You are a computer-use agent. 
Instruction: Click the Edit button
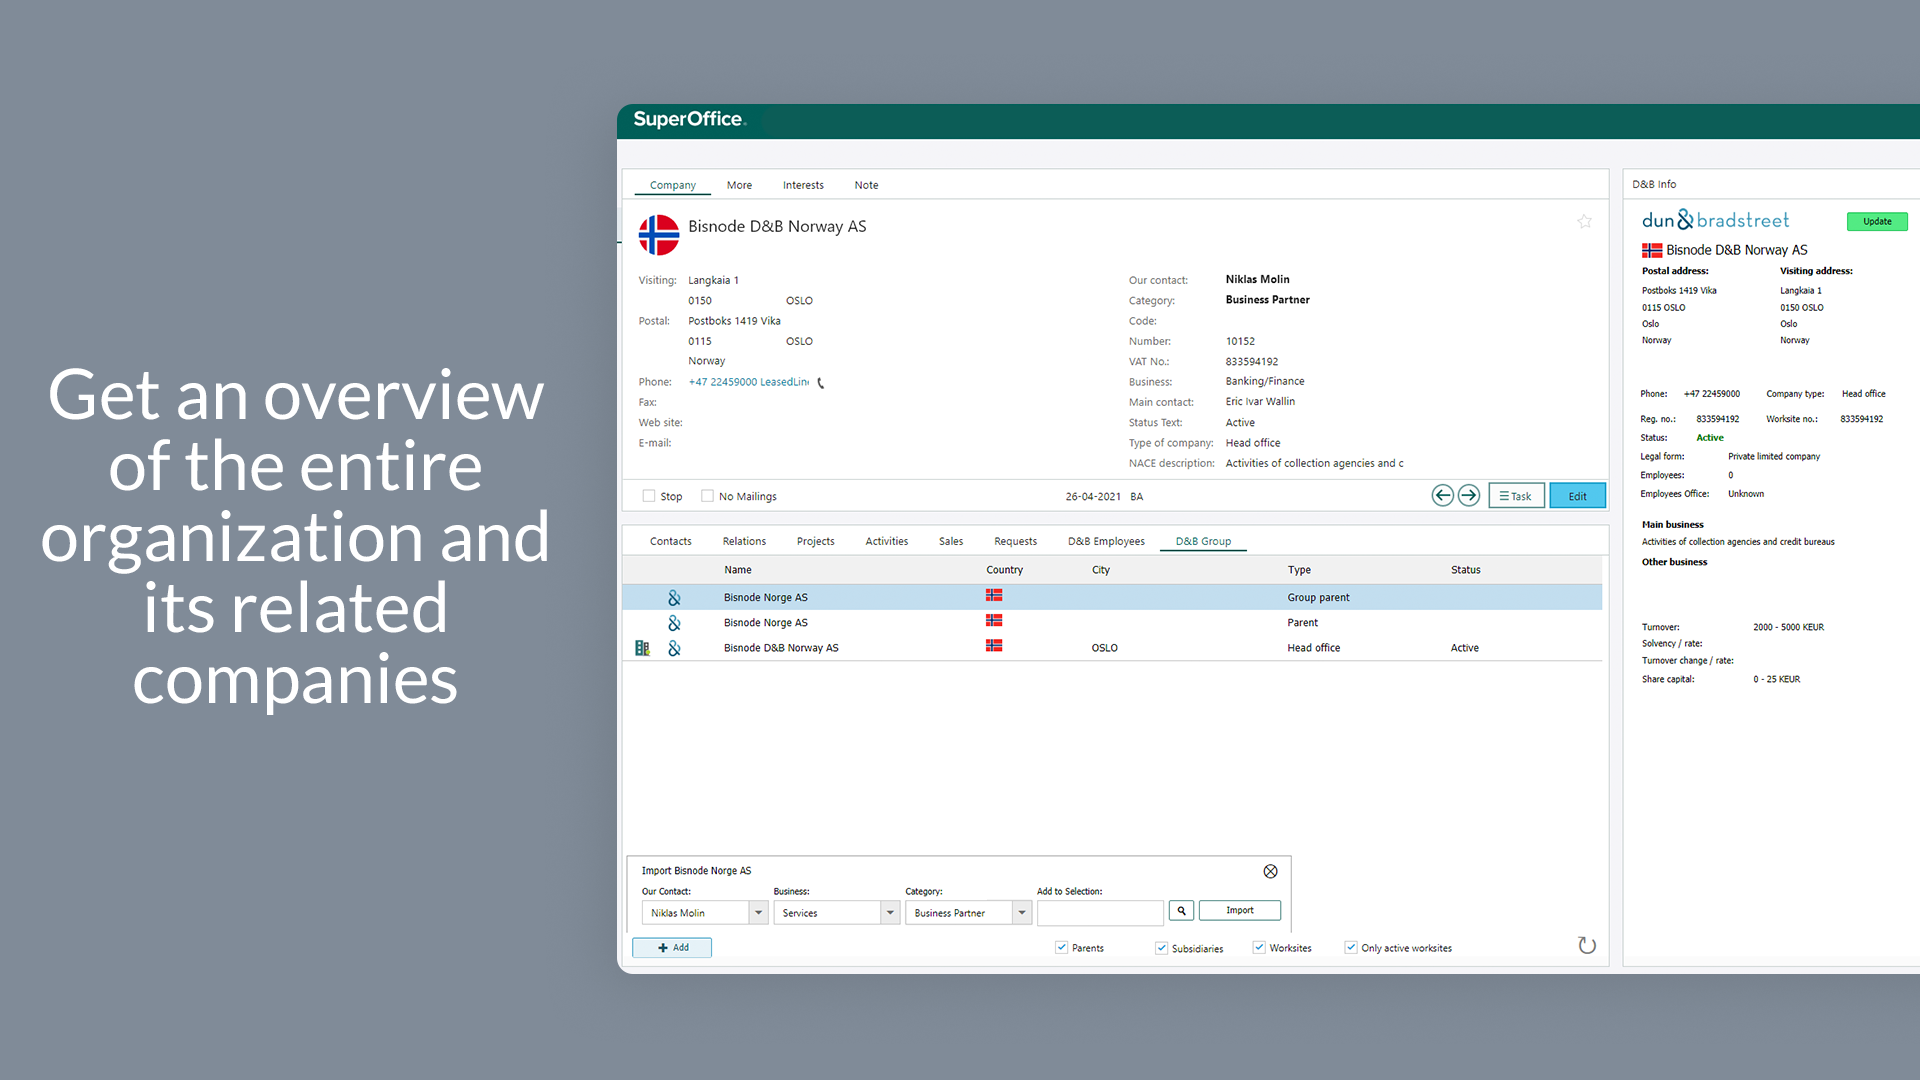tap(1577, 496)
